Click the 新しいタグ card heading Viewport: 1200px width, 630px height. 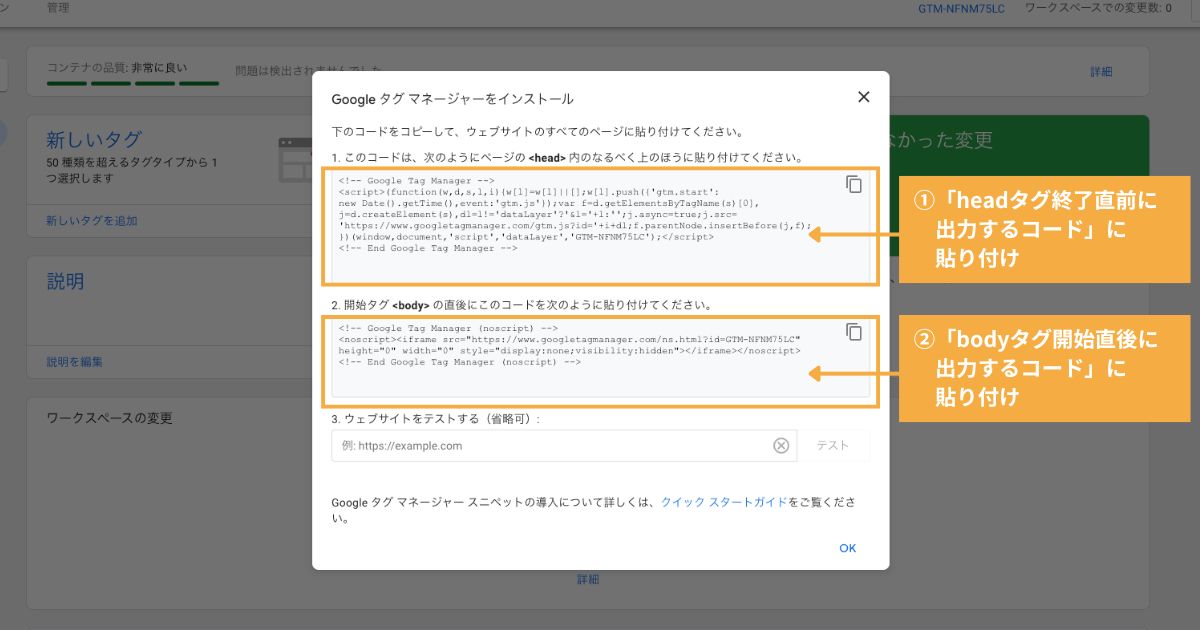pos(94,140)
